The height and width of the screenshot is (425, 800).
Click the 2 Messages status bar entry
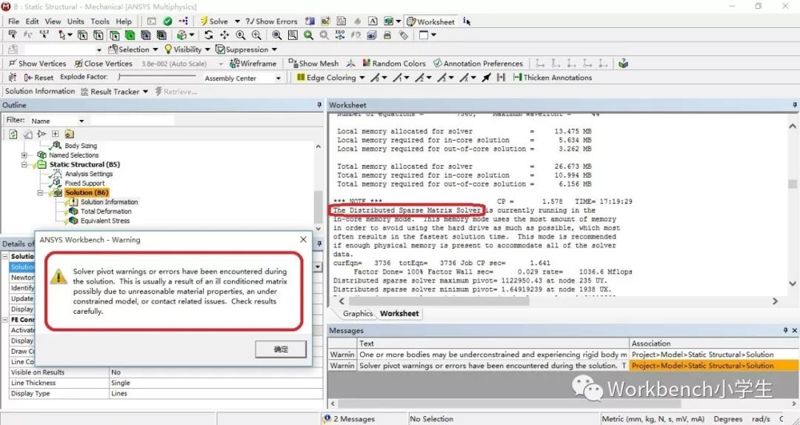[x=350, y=419]
